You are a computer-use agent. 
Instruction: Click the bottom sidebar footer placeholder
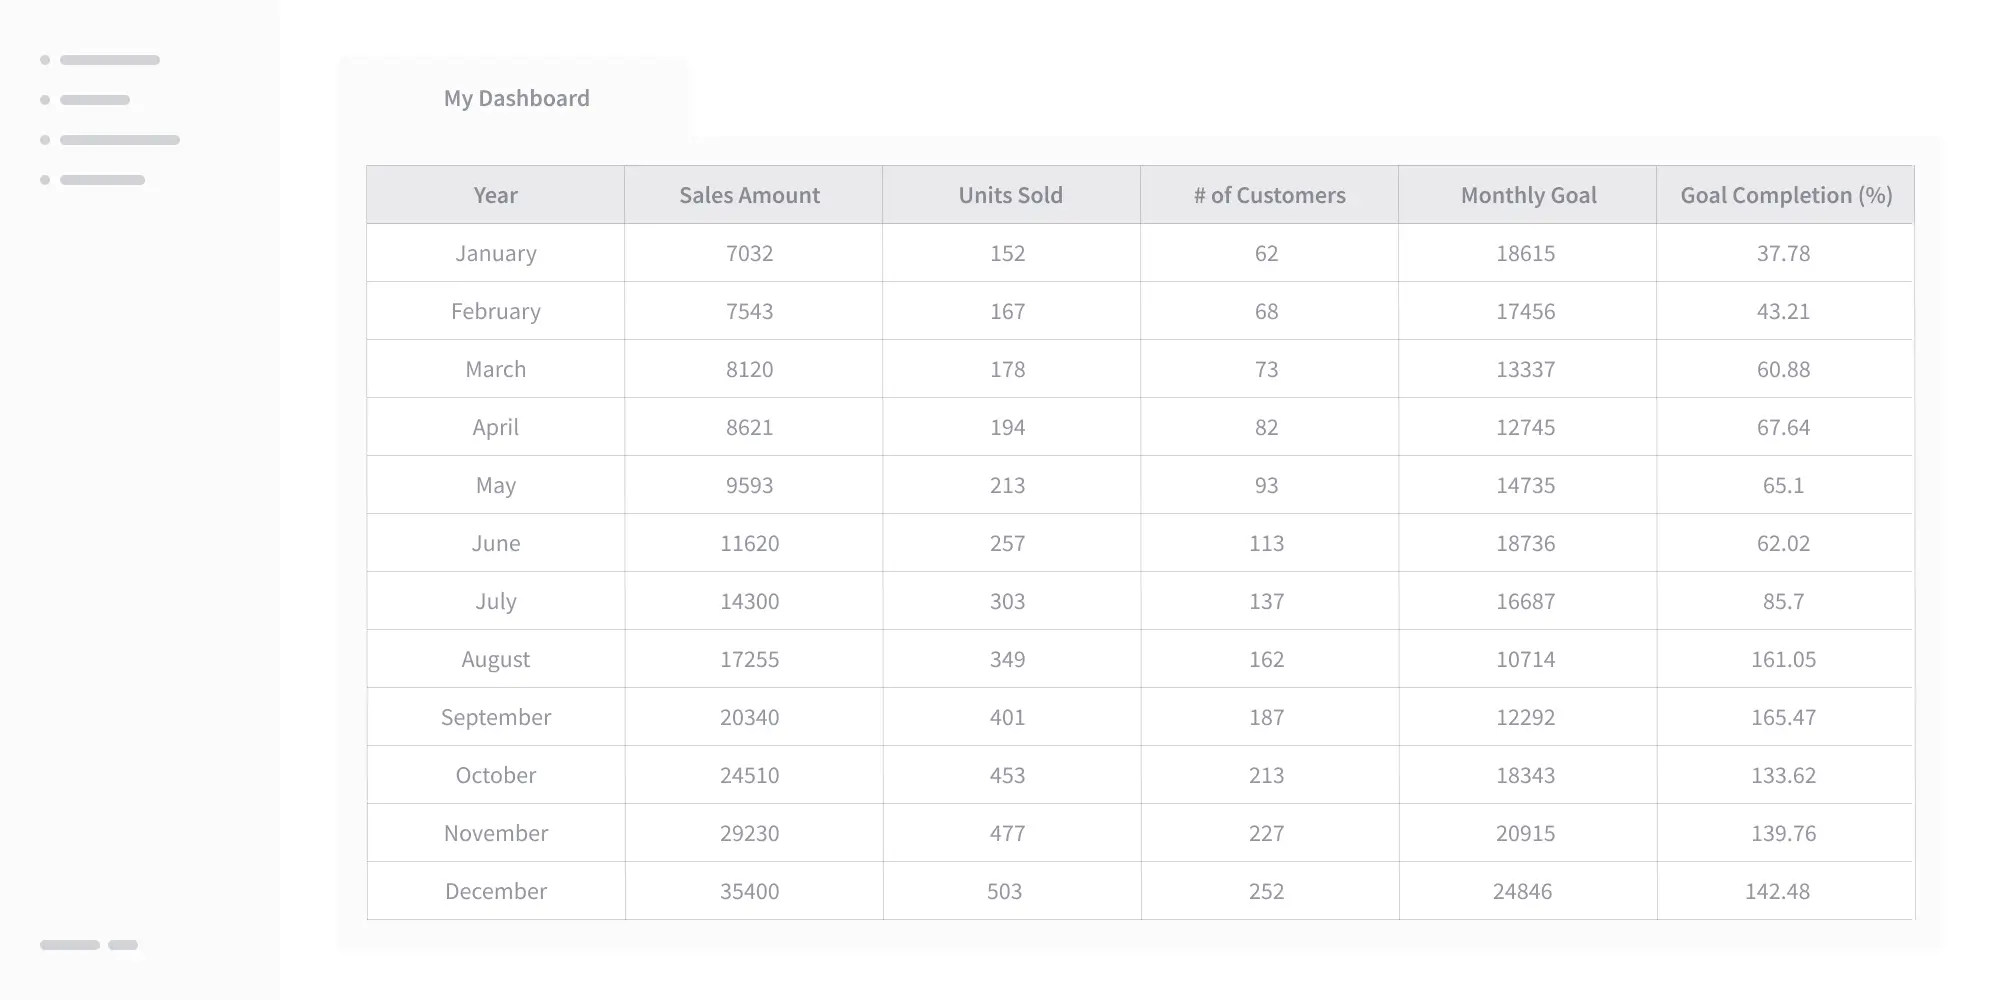point(88,945)
